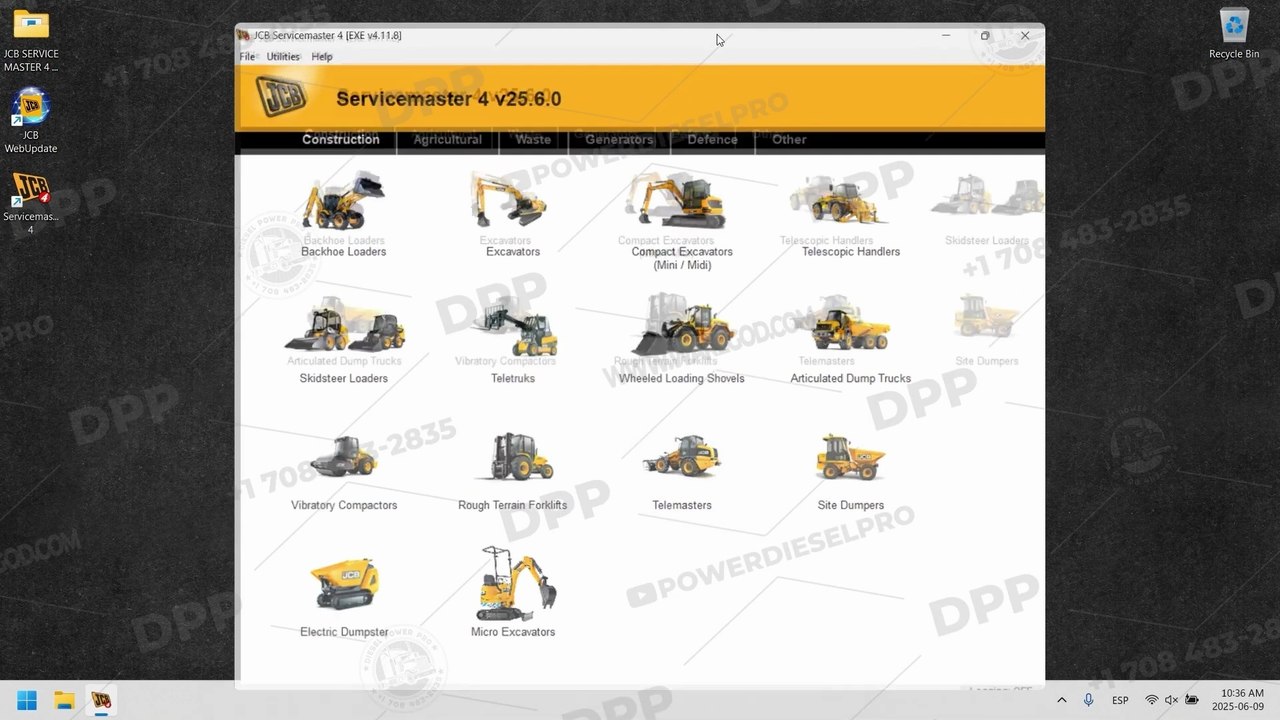The height and width of the screenshot is (720, 1280).
Task: Click the Telemasters label text
Action: pos(682,506)
